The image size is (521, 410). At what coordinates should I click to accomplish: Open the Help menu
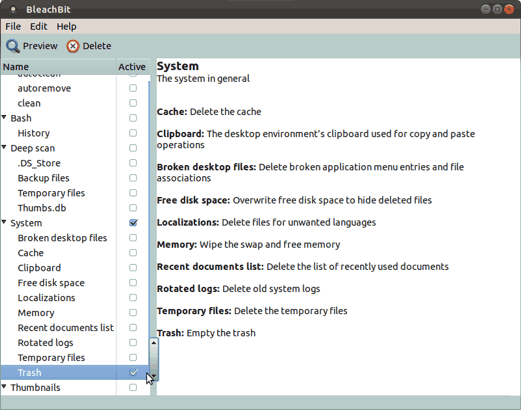pyautogui.click(x=66, y=26)
